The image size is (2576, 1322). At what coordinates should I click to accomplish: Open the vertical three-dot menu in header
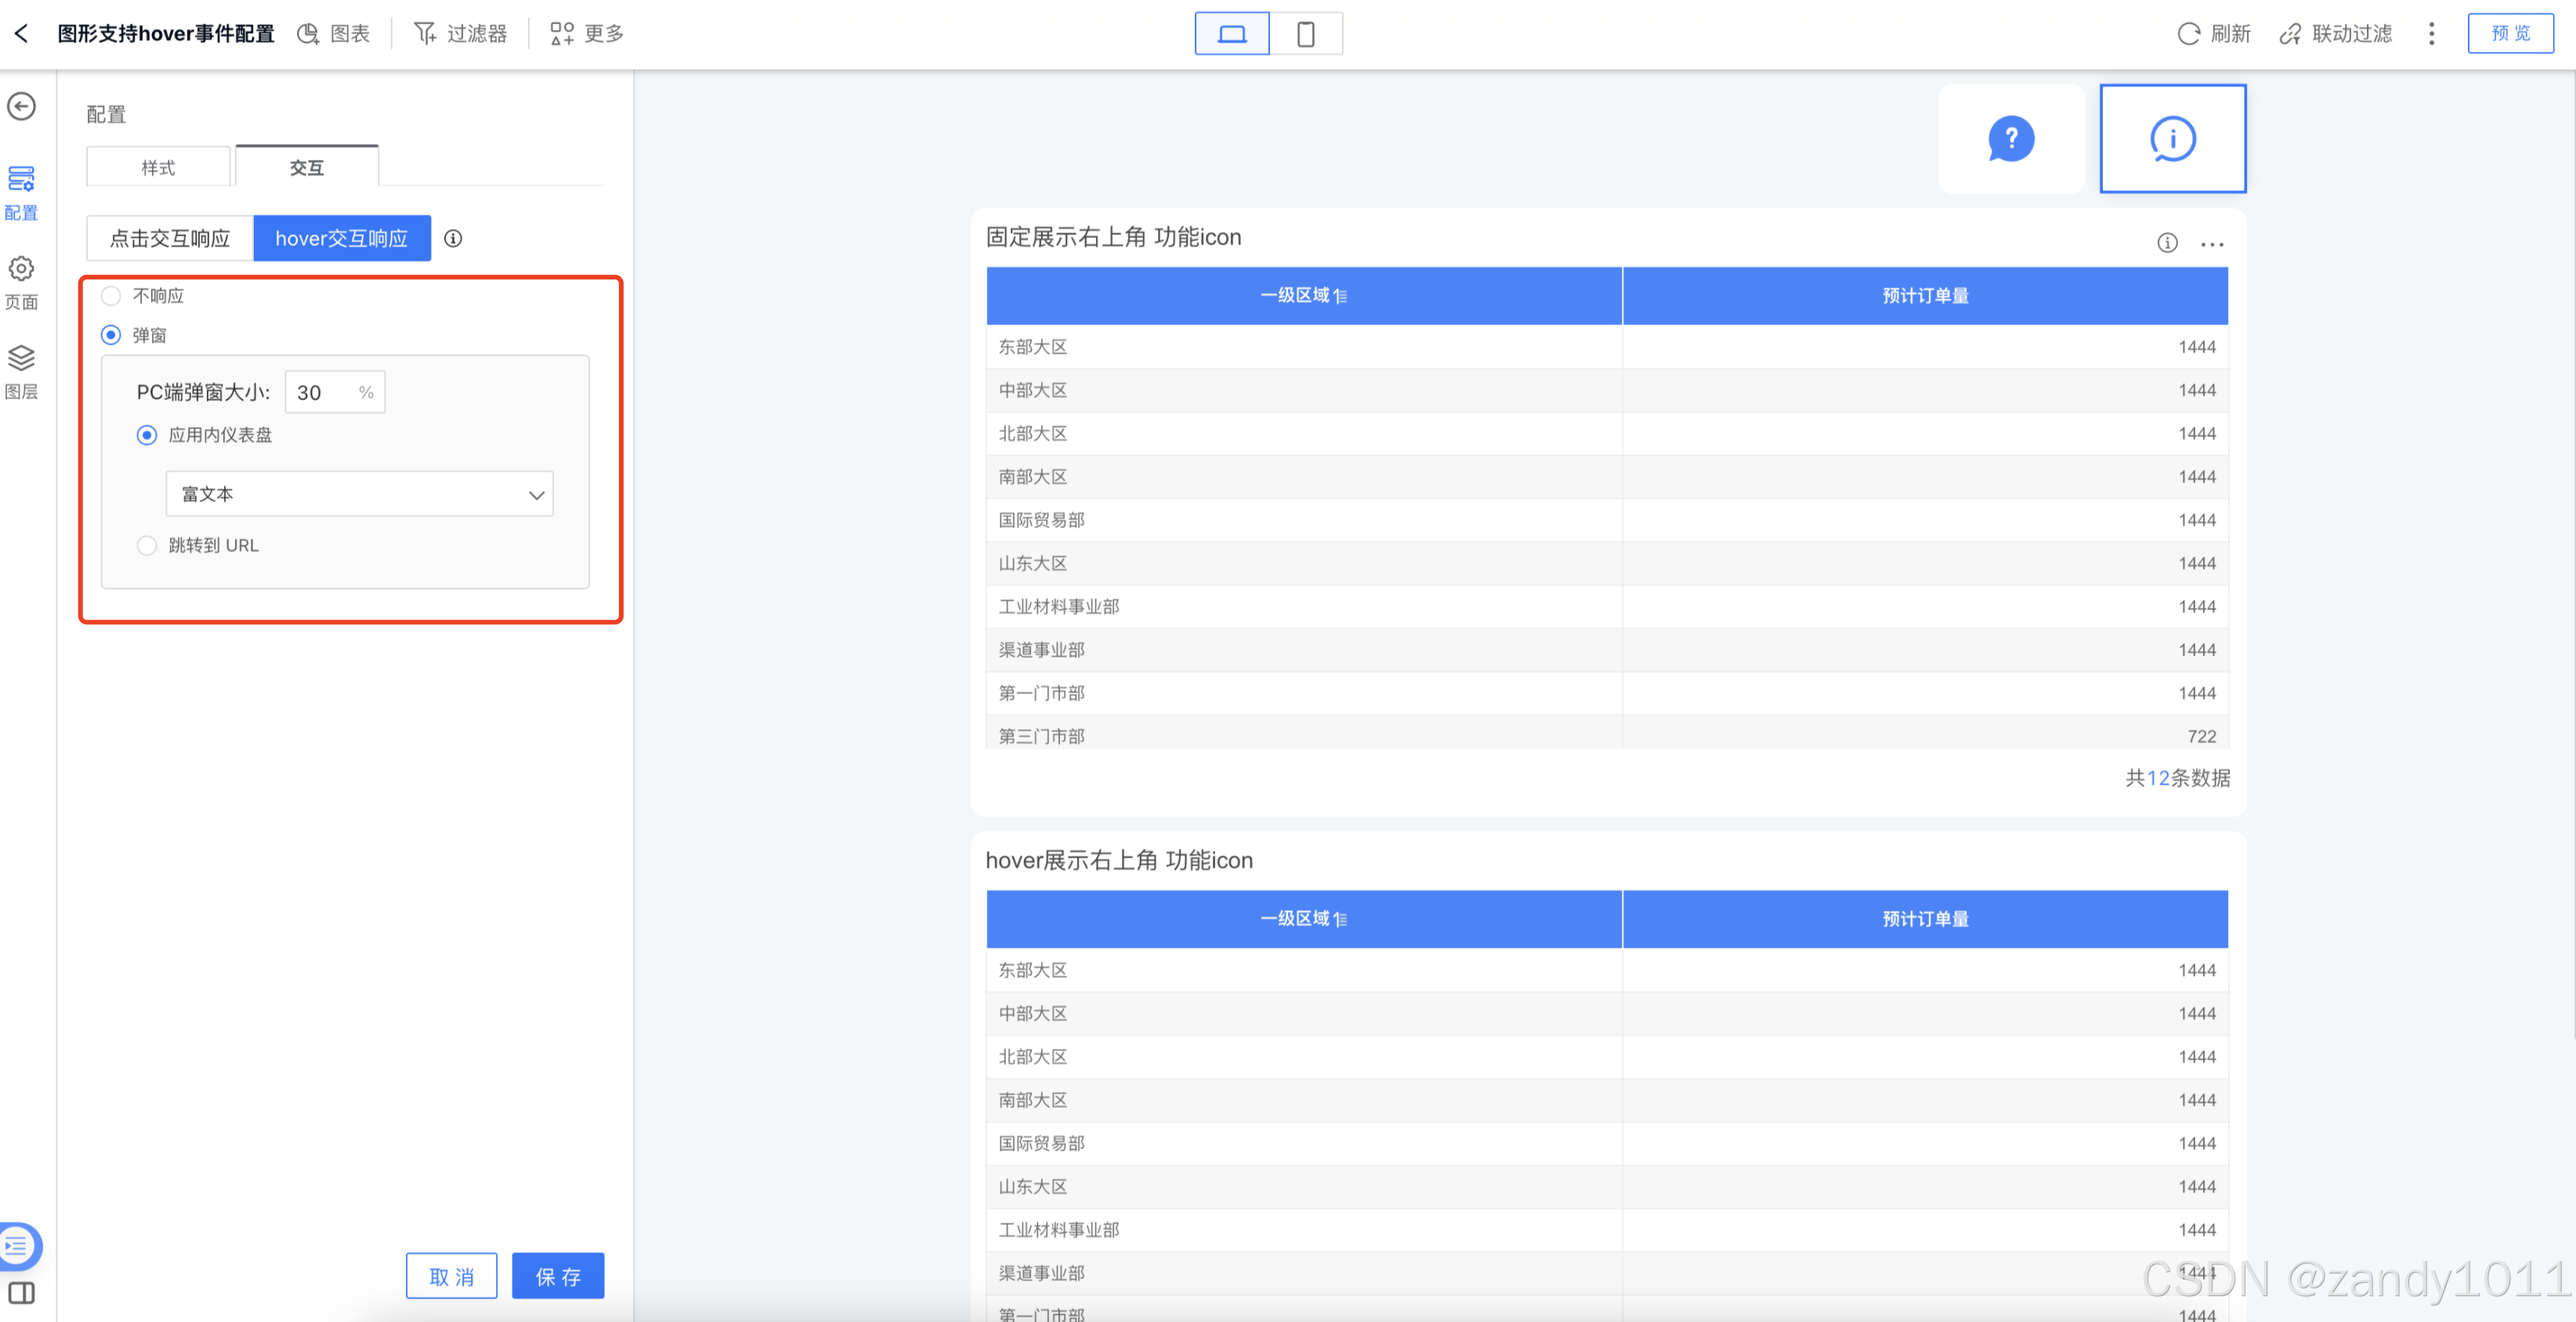tap(2431, 34)
